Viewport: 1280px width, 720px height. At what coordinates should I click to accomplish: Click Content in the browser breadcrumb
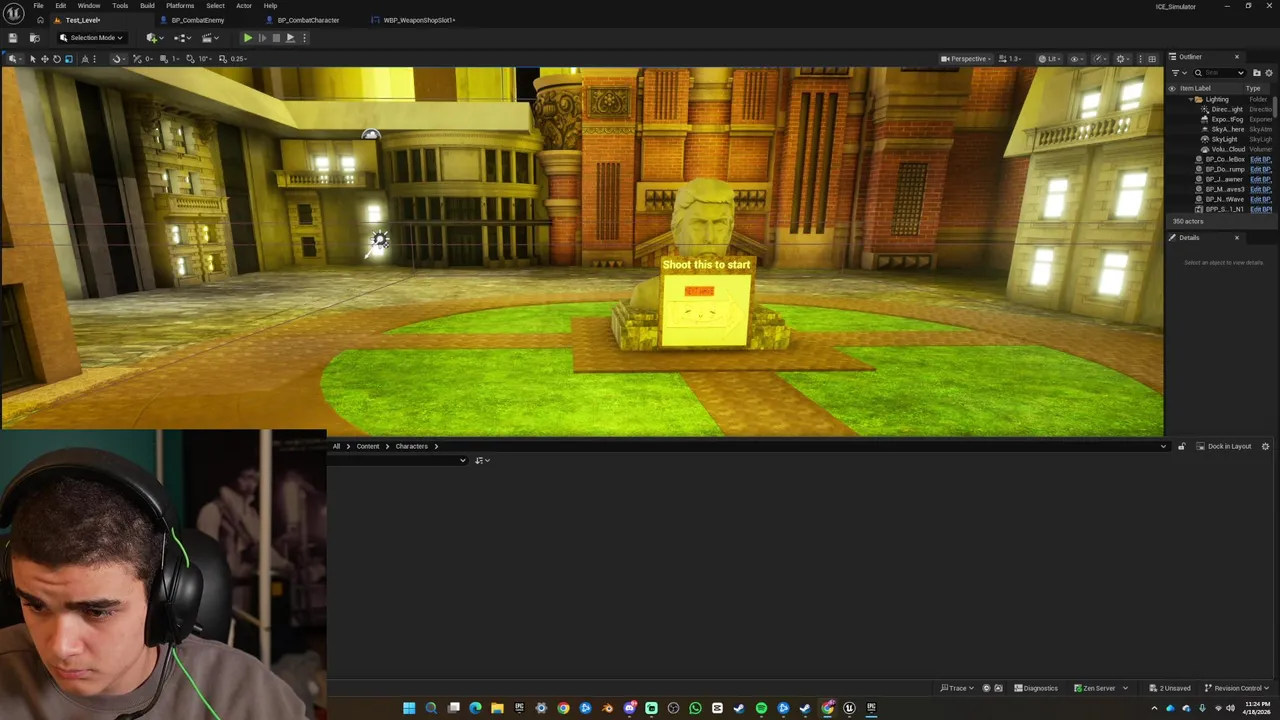coord(368,446)
